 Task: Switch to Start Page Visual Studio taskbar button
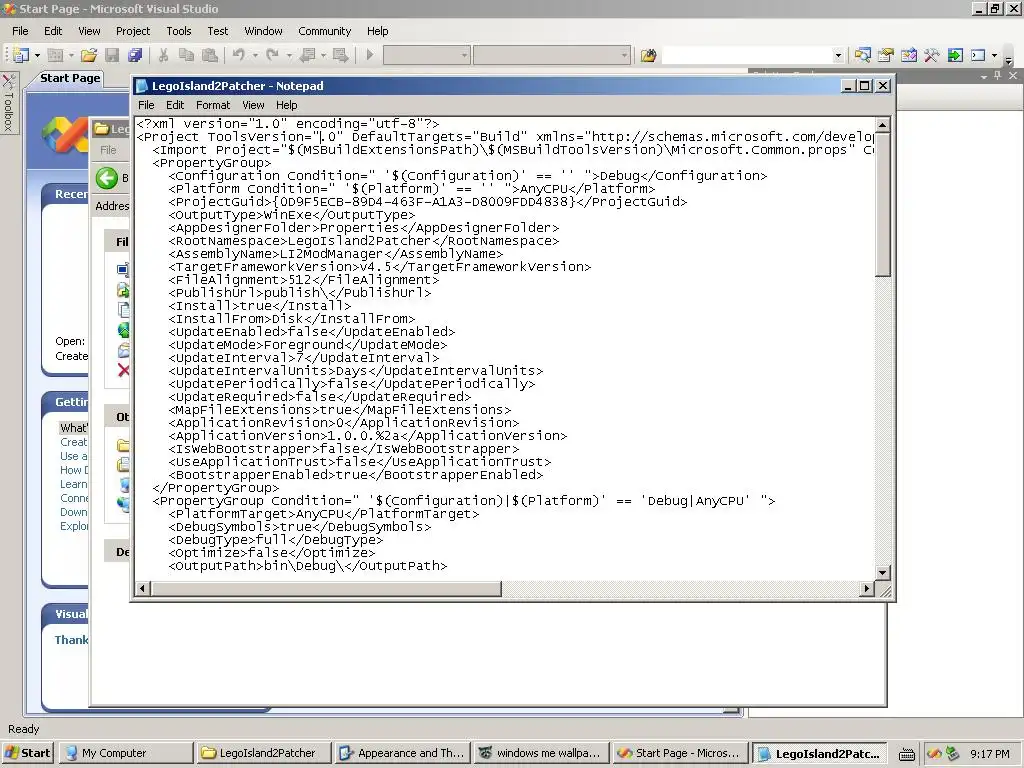pyautogui.click(x=679, y=753)
